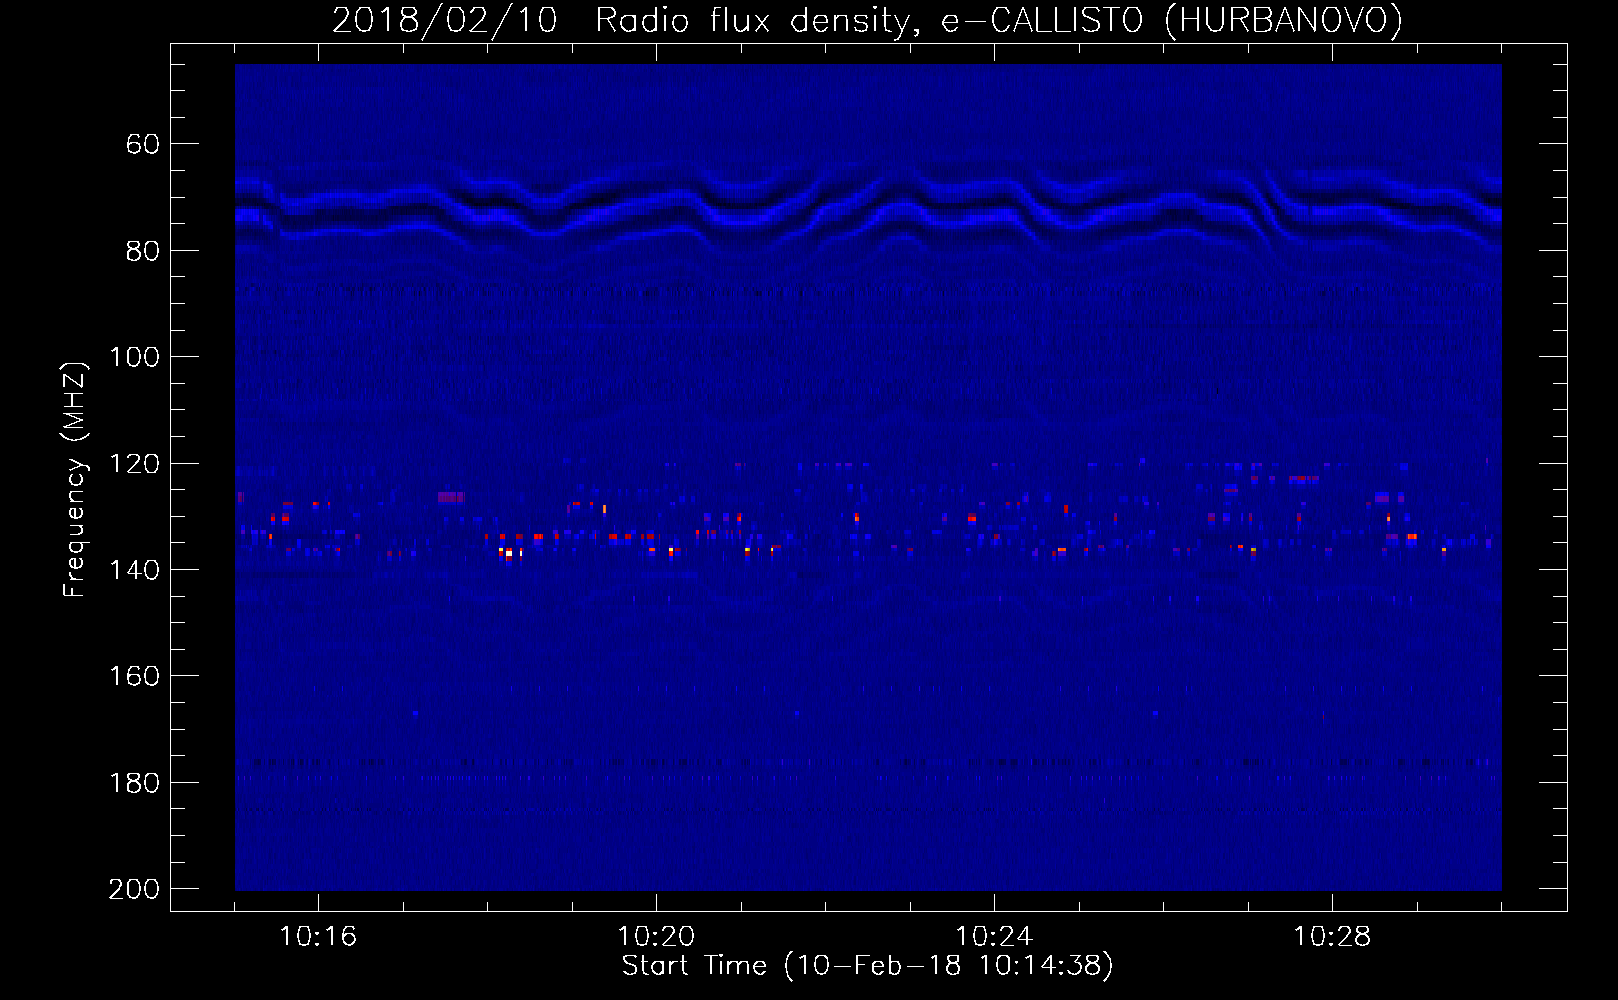Click the 'Start Time (10-Feb-18 10:14:38)' label
The image size is (1618, 1000).
867,966
